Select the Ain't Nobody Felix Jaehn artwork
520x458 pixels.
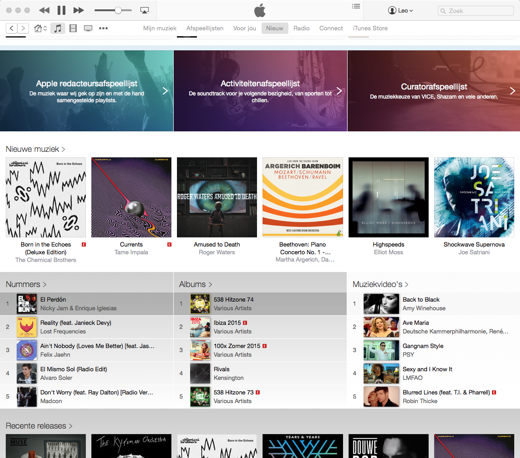pyautogui.click(x=27, y=350)
